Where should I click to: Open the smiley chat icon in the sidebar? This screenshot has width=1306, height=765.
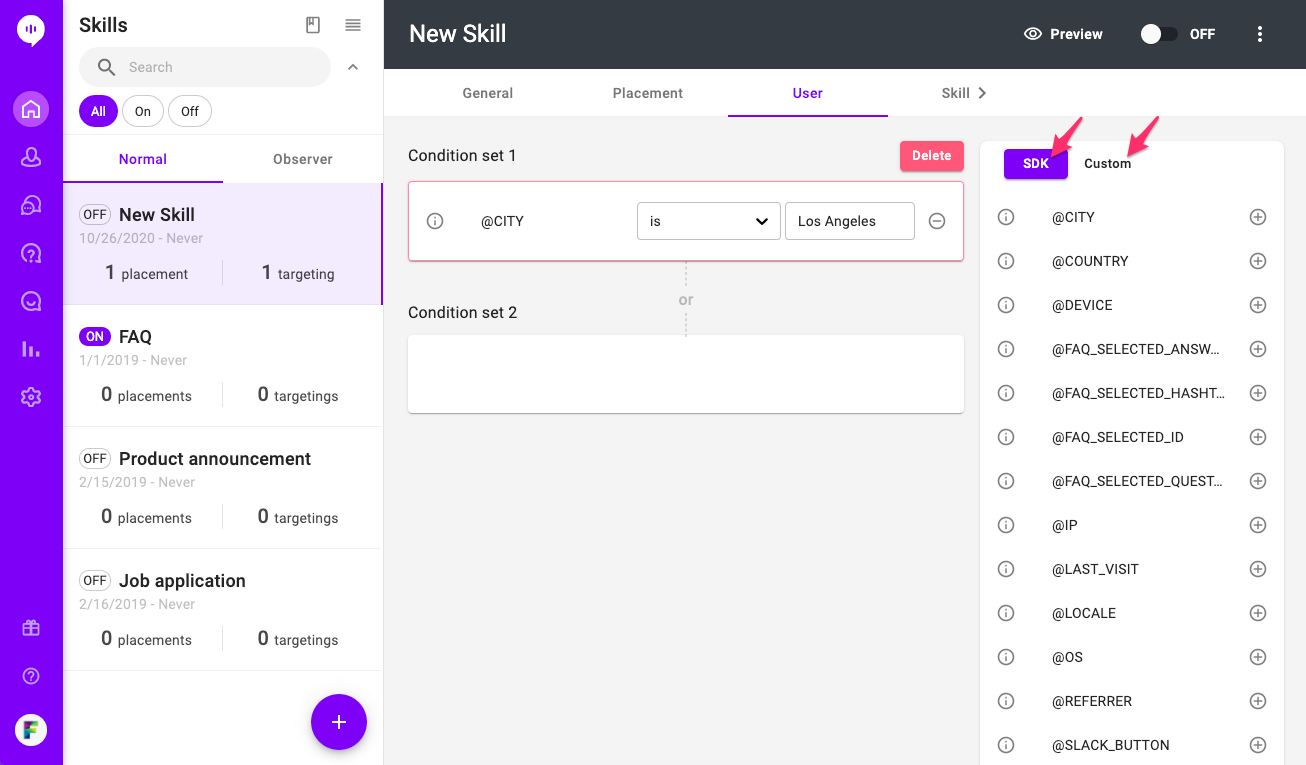tap(31, 301)
